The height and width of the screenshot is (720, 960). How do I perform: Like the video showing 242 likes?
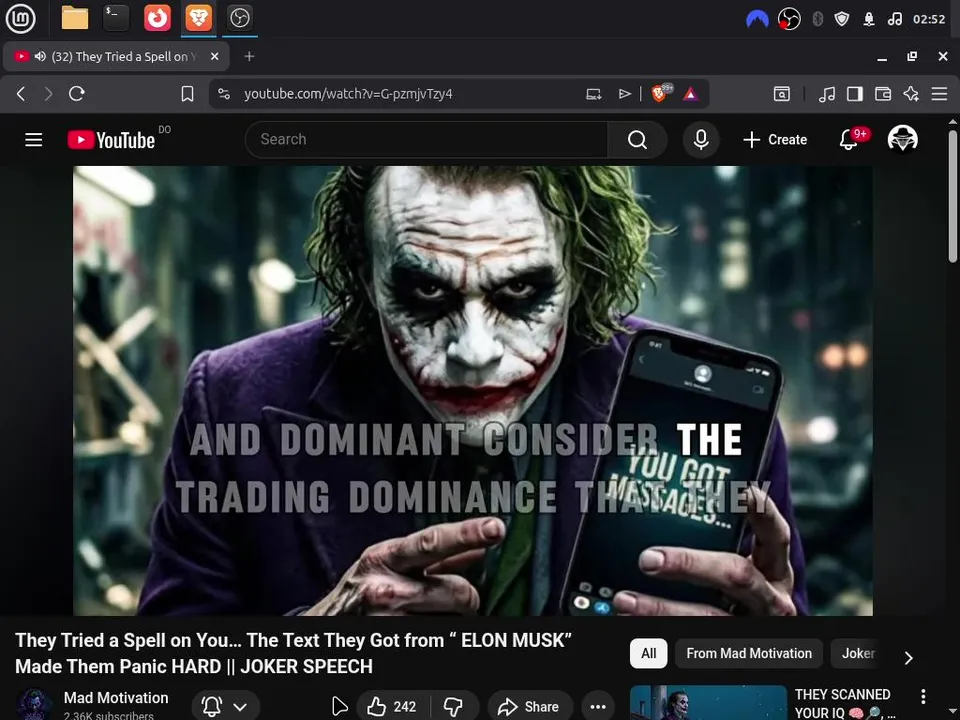(392, 707)
